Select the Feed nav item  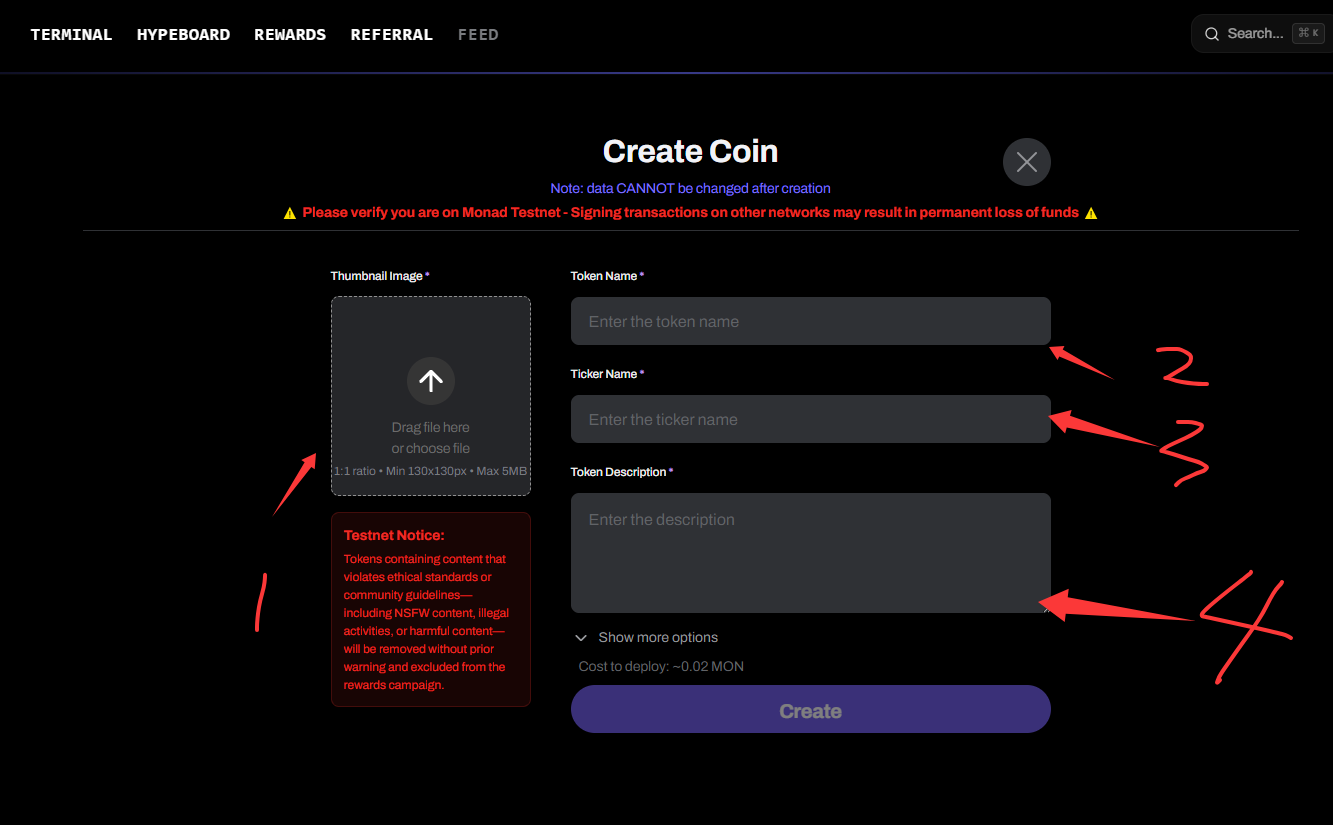478,35
